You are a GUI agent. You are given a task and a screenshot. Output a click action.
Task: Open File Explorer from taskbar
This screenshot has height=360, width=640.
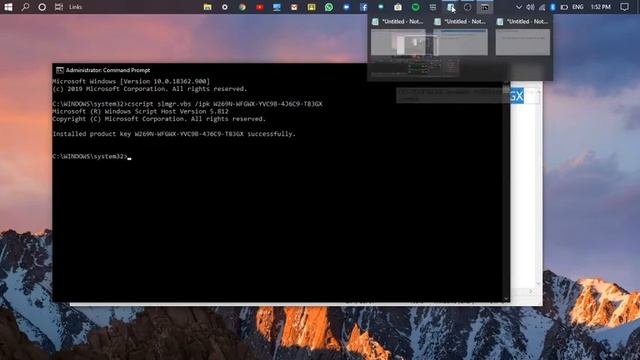(207, 7)
